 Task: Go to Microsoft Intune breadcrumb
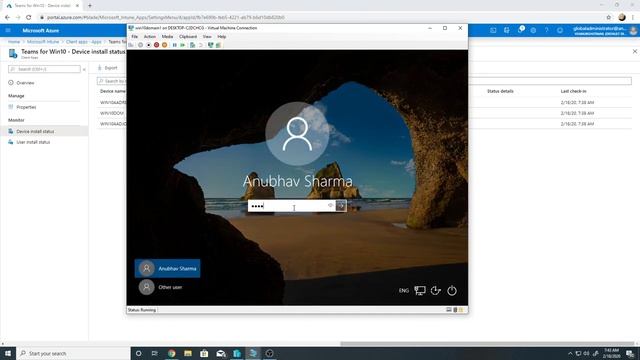43,42
